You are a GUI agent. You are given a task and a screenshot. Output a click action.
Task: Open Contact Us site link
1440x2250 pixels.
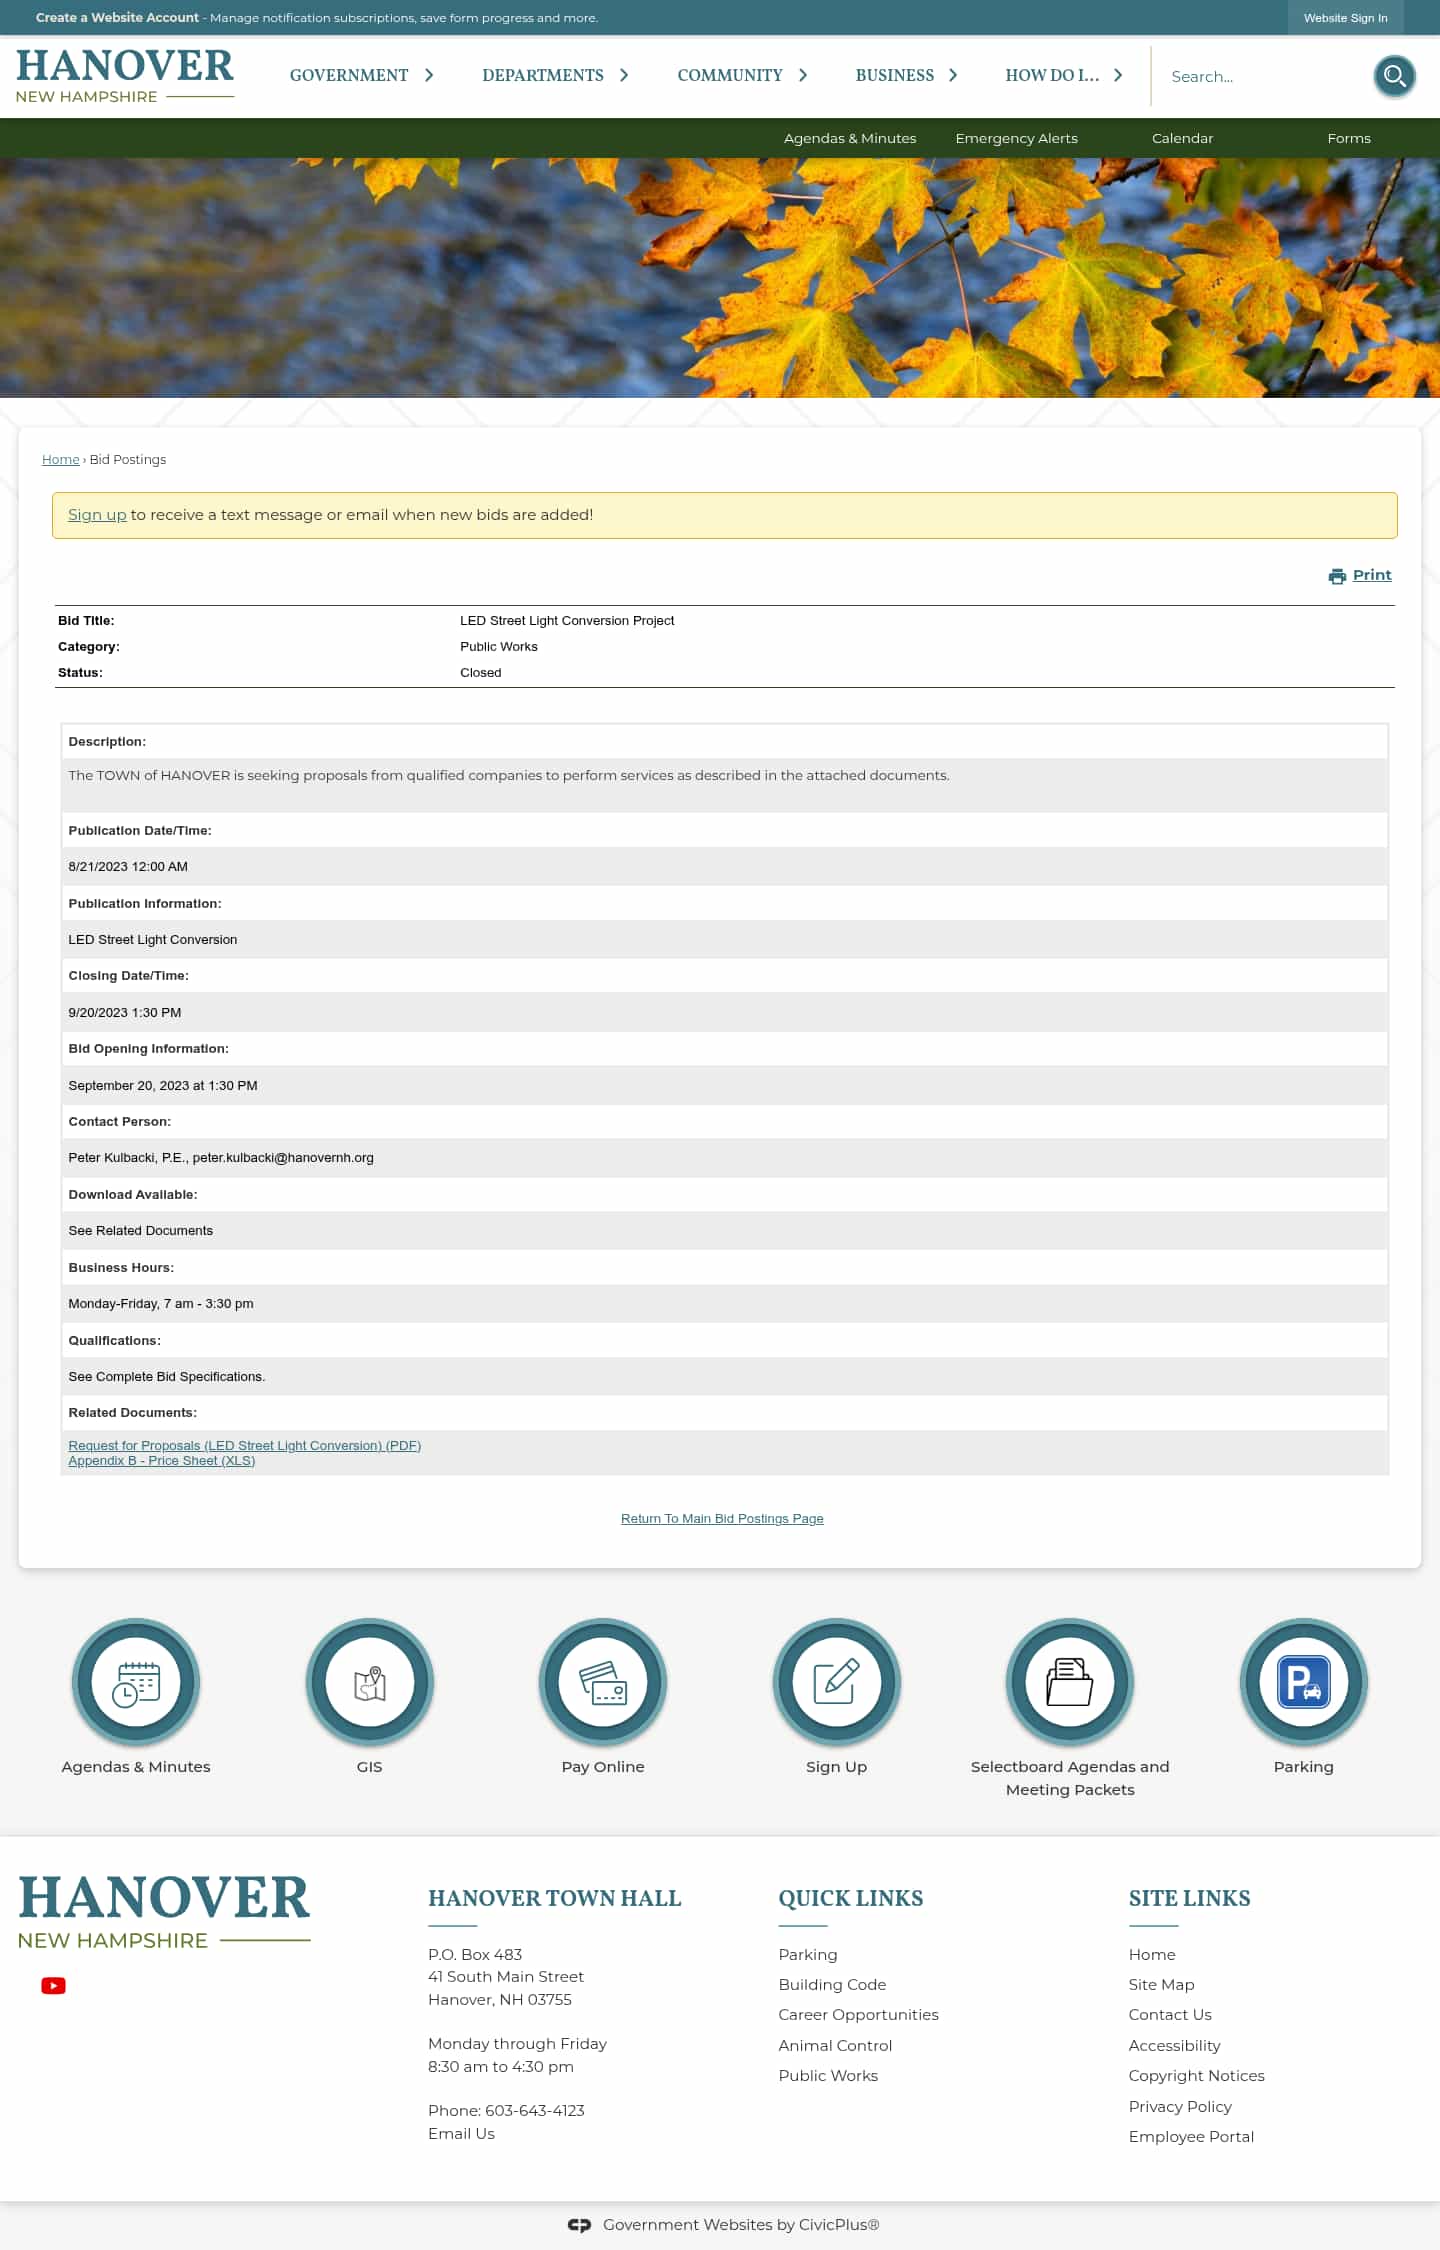(x=1170, y=2014)
